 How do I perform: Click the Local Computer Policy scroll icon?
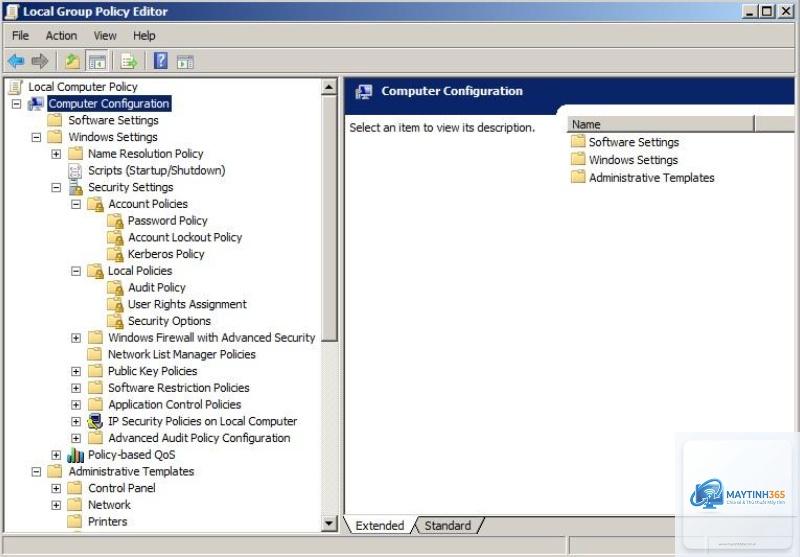point(16,87)
